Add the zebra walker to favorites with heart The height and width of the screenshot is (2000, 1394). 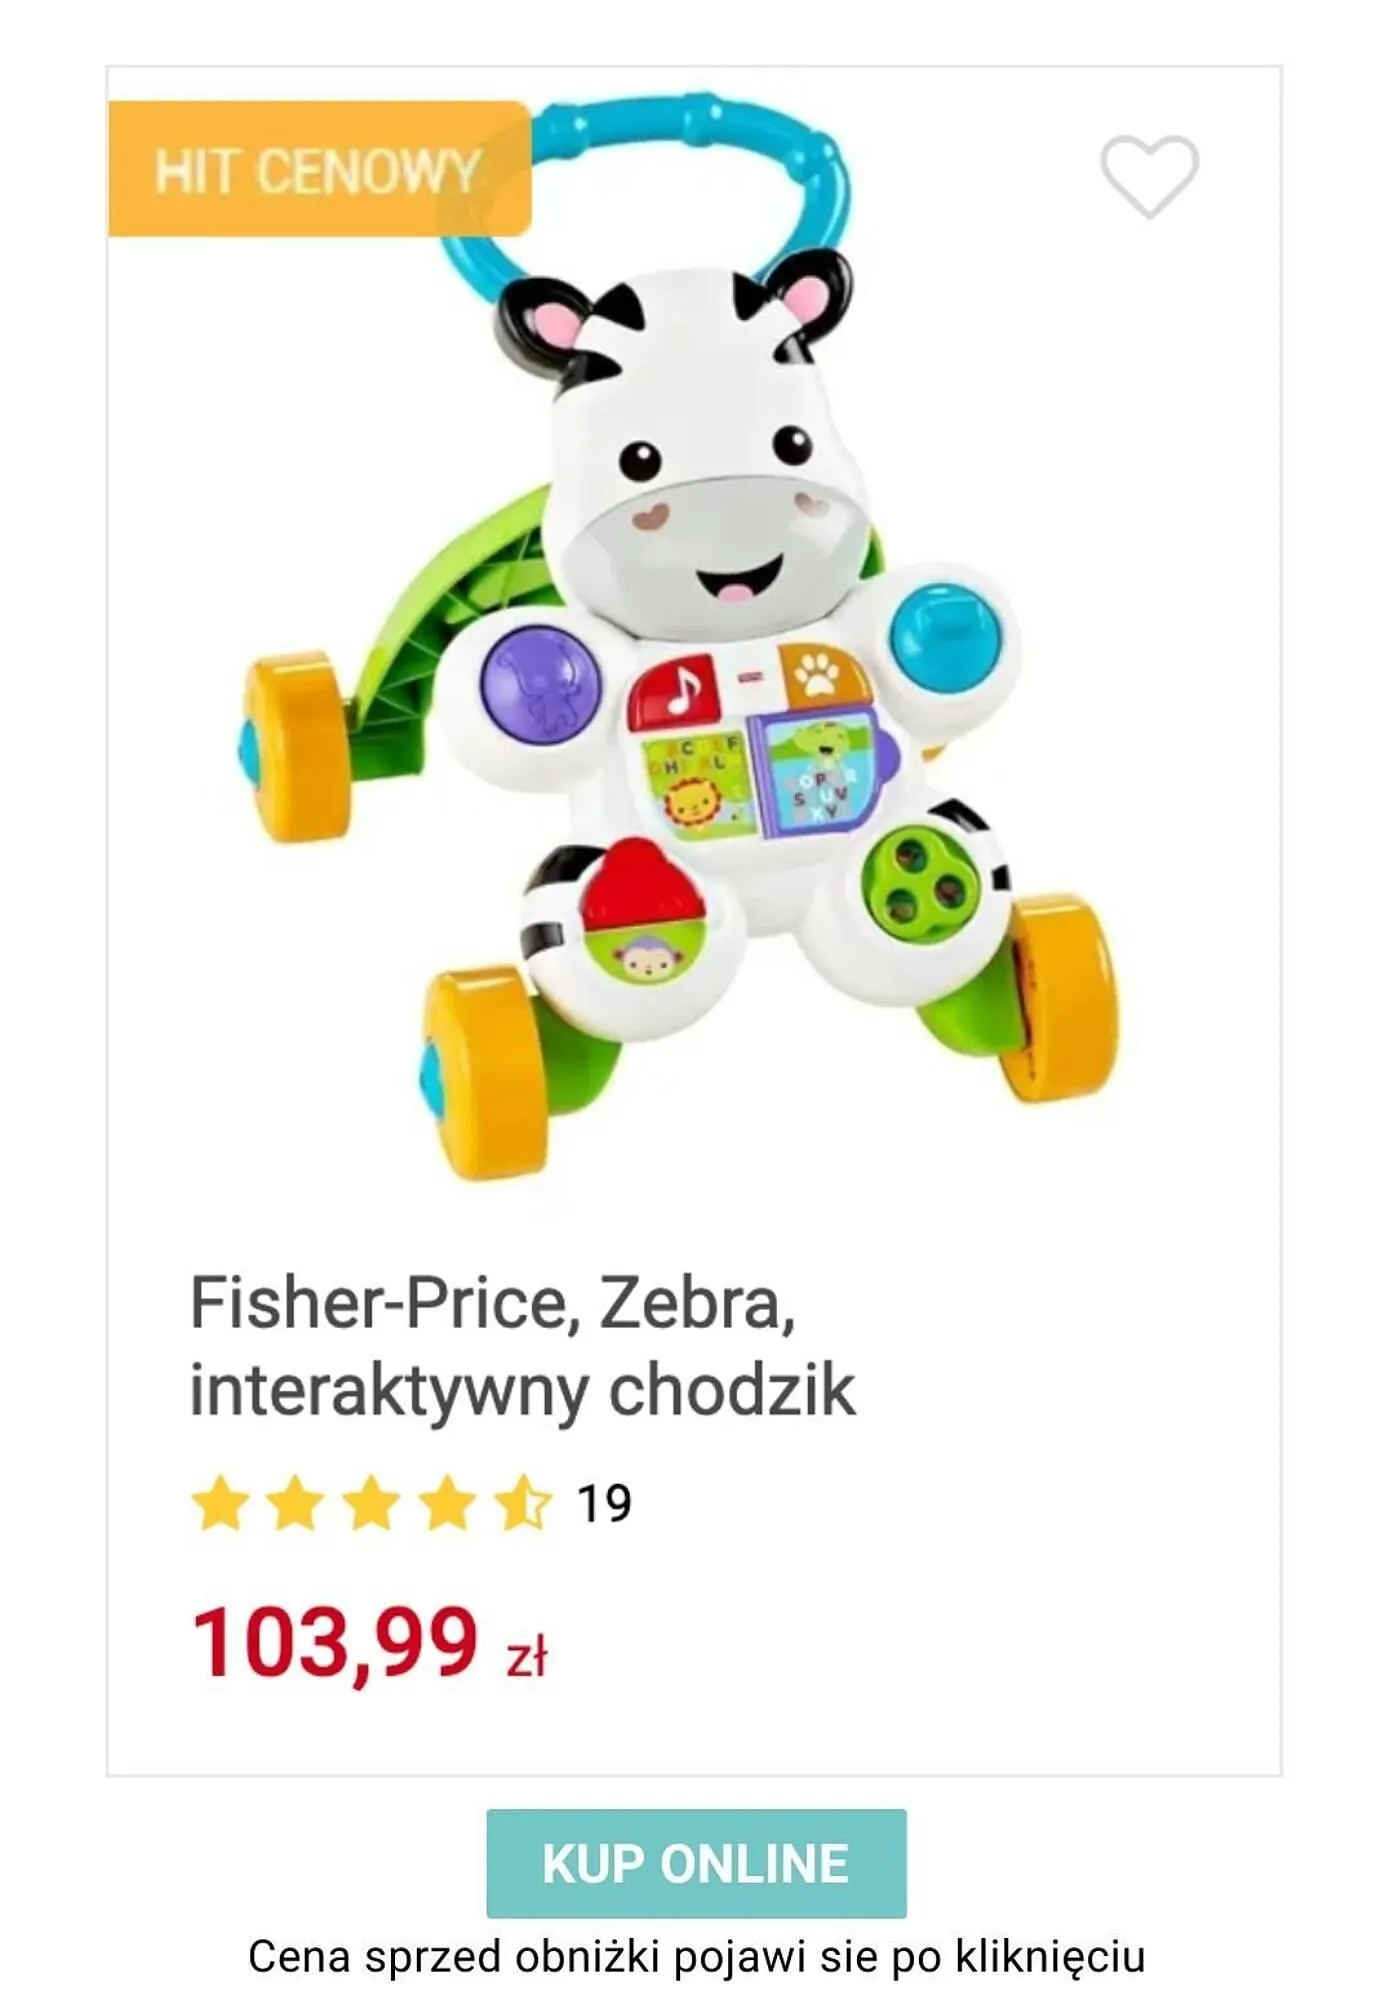point(1149,176)
